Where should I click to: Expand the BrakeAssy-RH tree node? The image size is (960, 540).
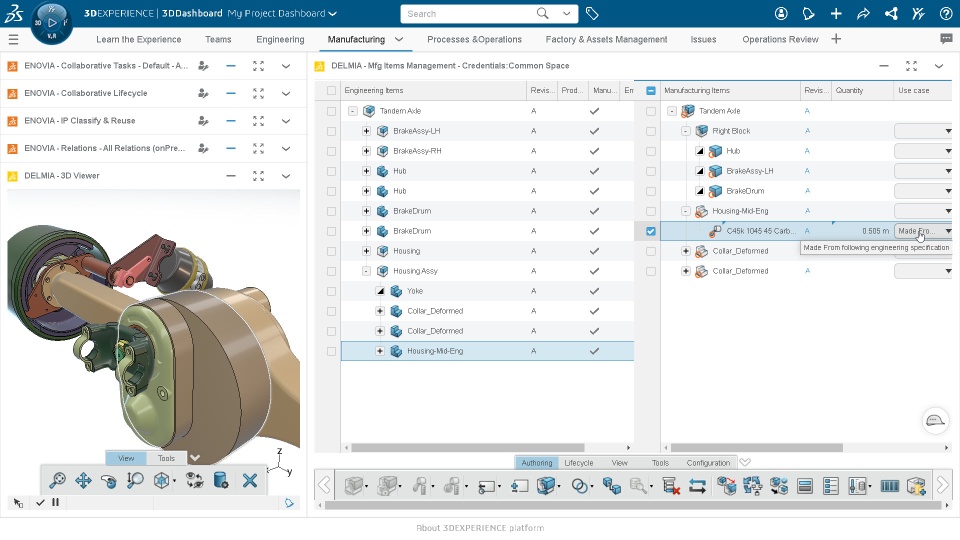366,151
